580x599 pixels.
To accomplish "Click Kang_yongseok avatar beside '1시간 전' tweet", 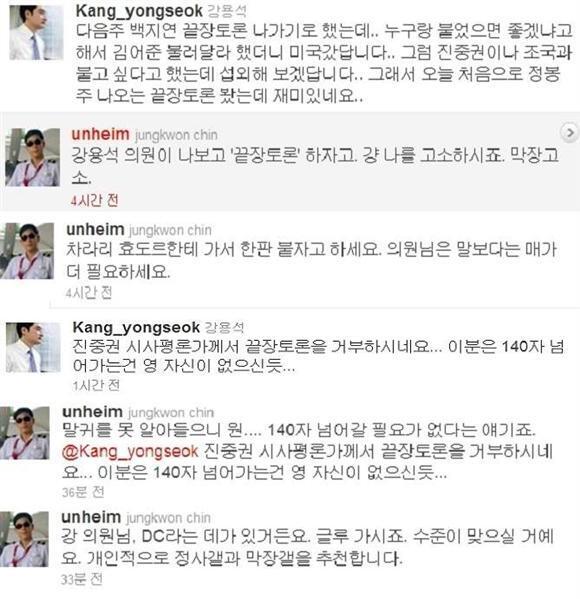I will [33, 347].
